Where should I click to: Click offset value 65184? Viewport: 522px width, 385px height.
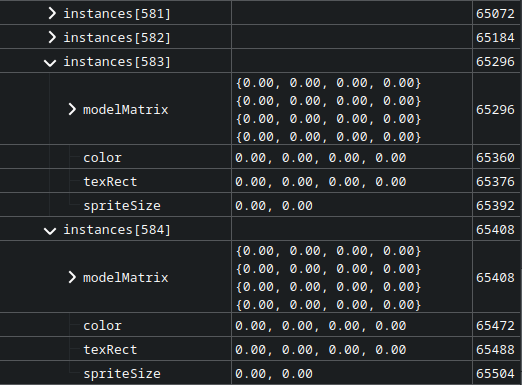click(495, 38)
